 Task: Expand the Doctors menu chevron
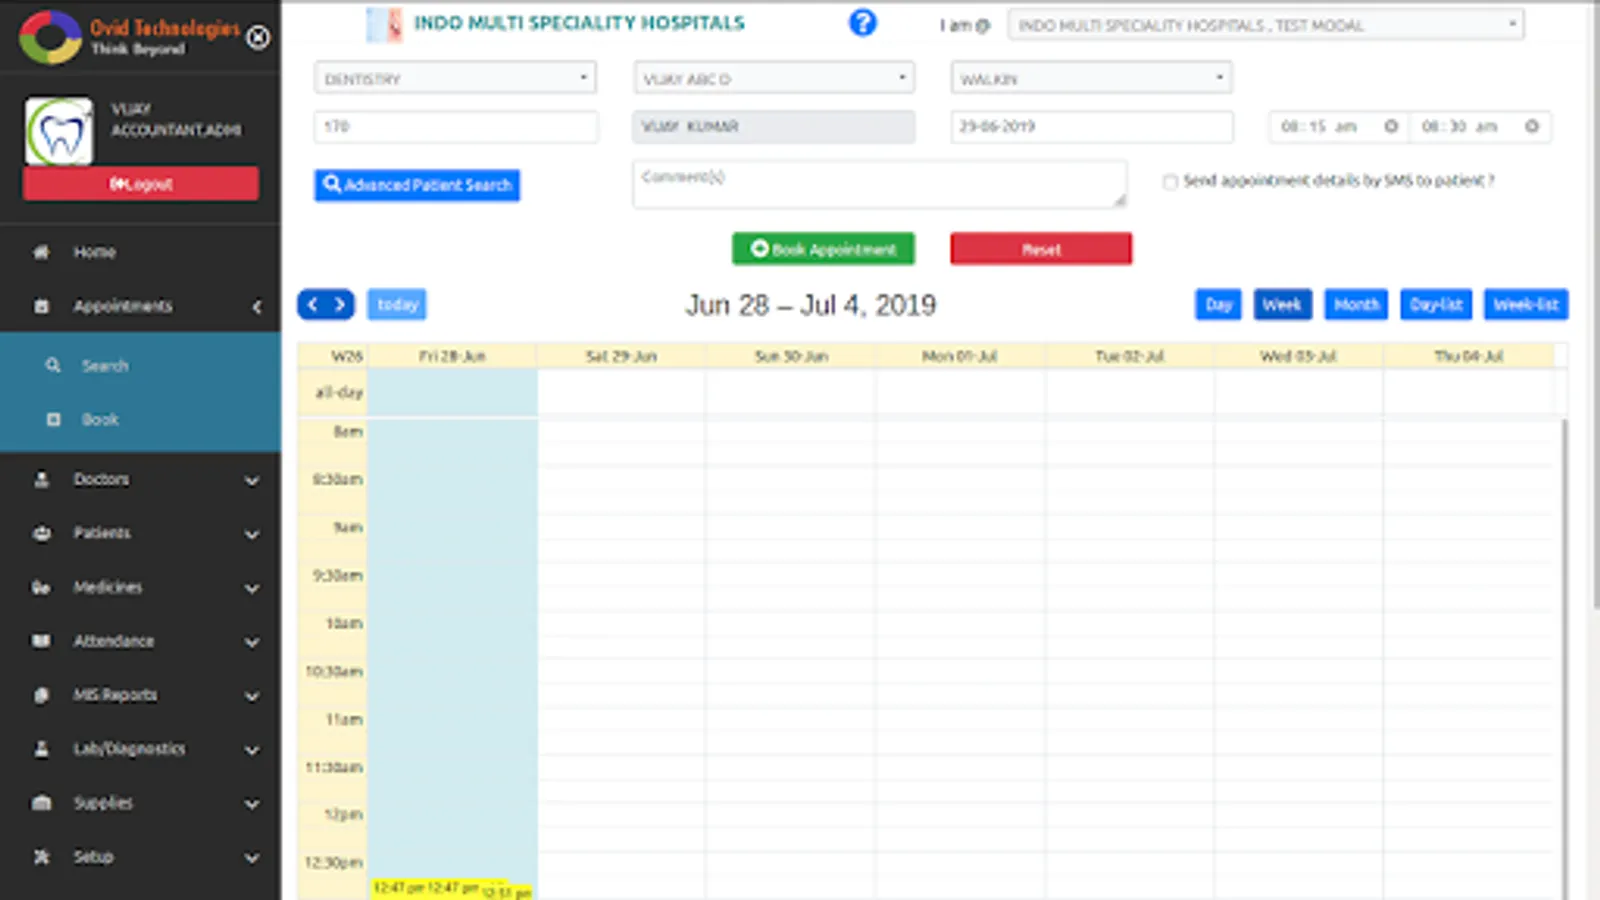252,481
